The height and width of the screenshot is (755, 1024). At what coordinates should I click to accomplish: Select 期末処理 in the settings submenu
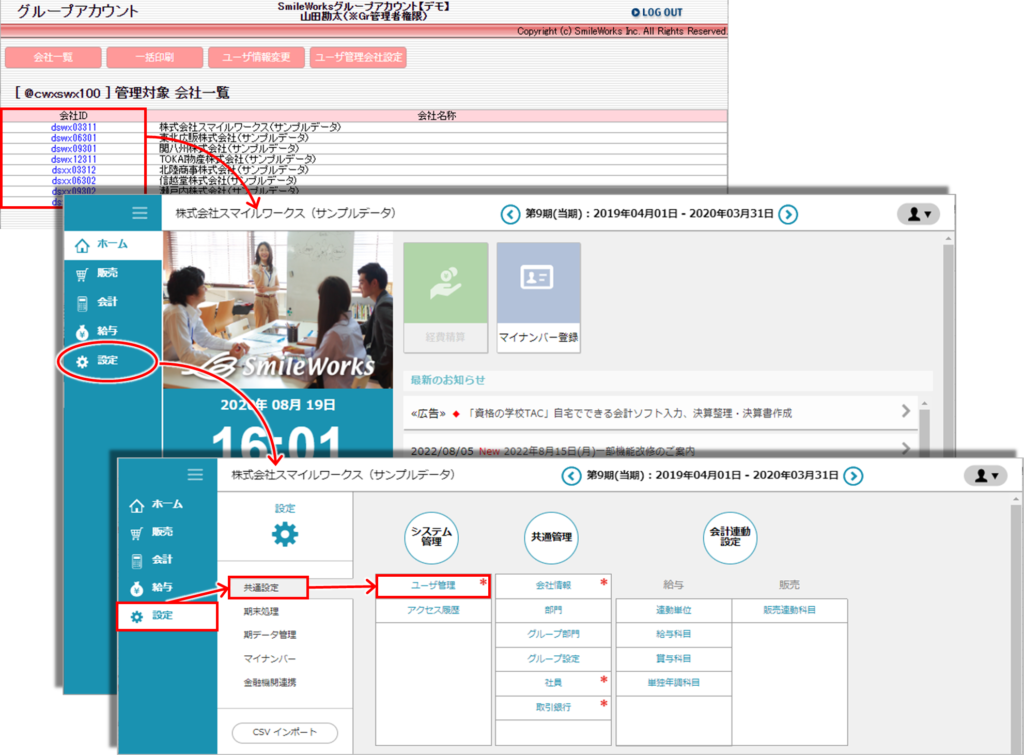(261, 612)
